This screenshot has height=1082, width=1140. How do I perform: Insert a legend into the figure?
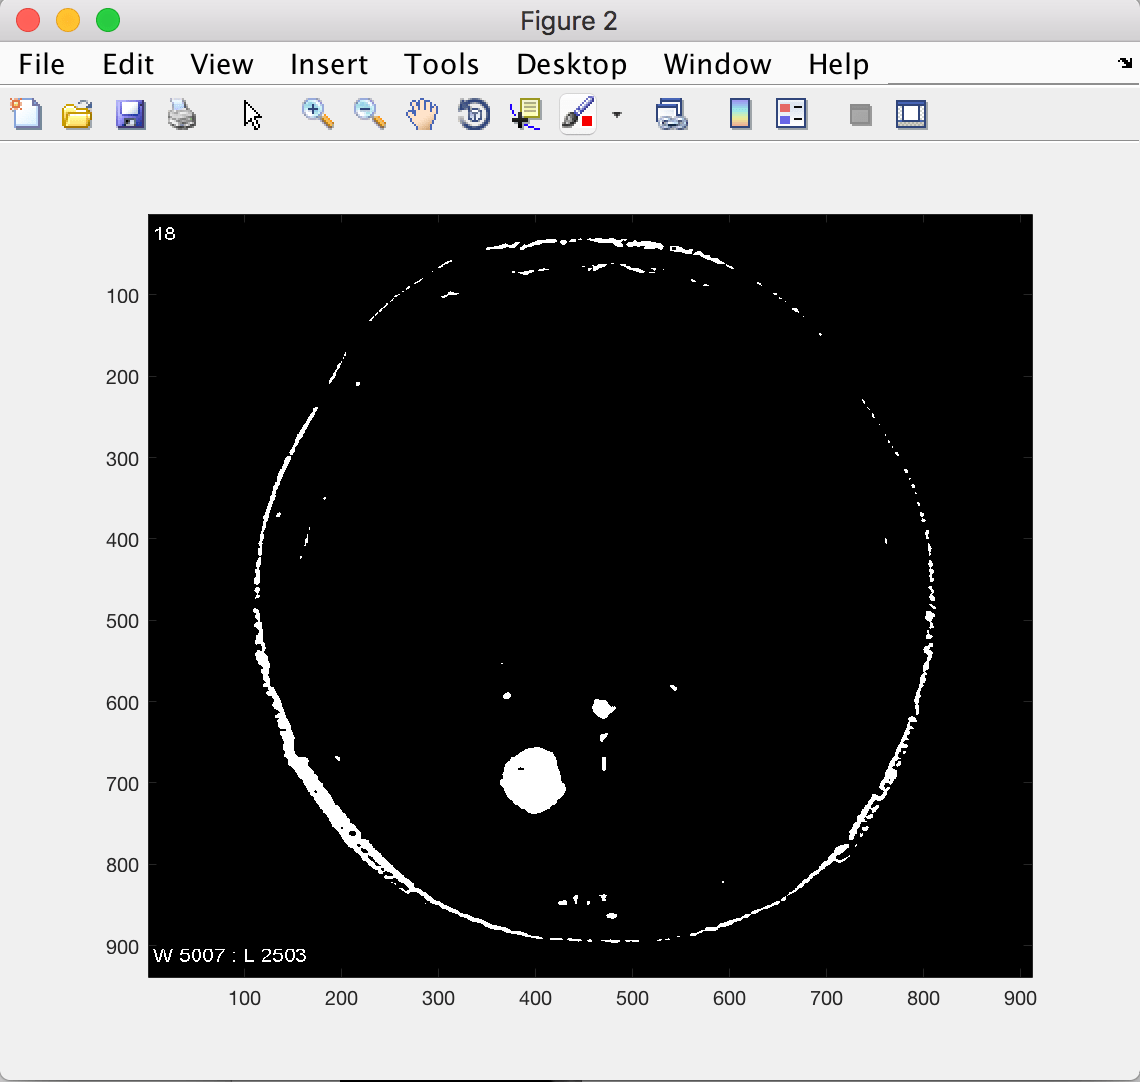(x=790, y=113)
